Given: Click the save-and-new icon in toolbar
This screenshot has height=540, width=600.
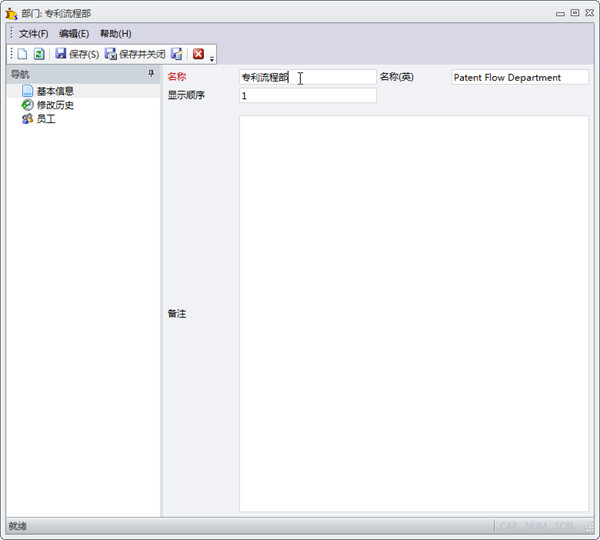Looking at the screenshot, I should [x=176, y=54].
